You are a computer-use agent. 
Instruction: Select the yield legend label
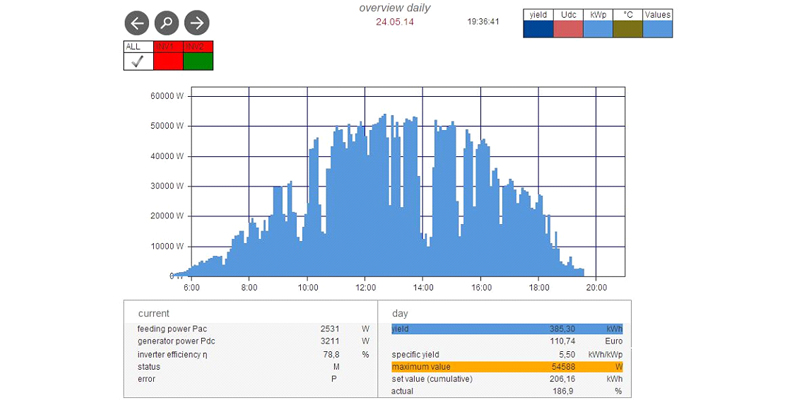(538, 15)
